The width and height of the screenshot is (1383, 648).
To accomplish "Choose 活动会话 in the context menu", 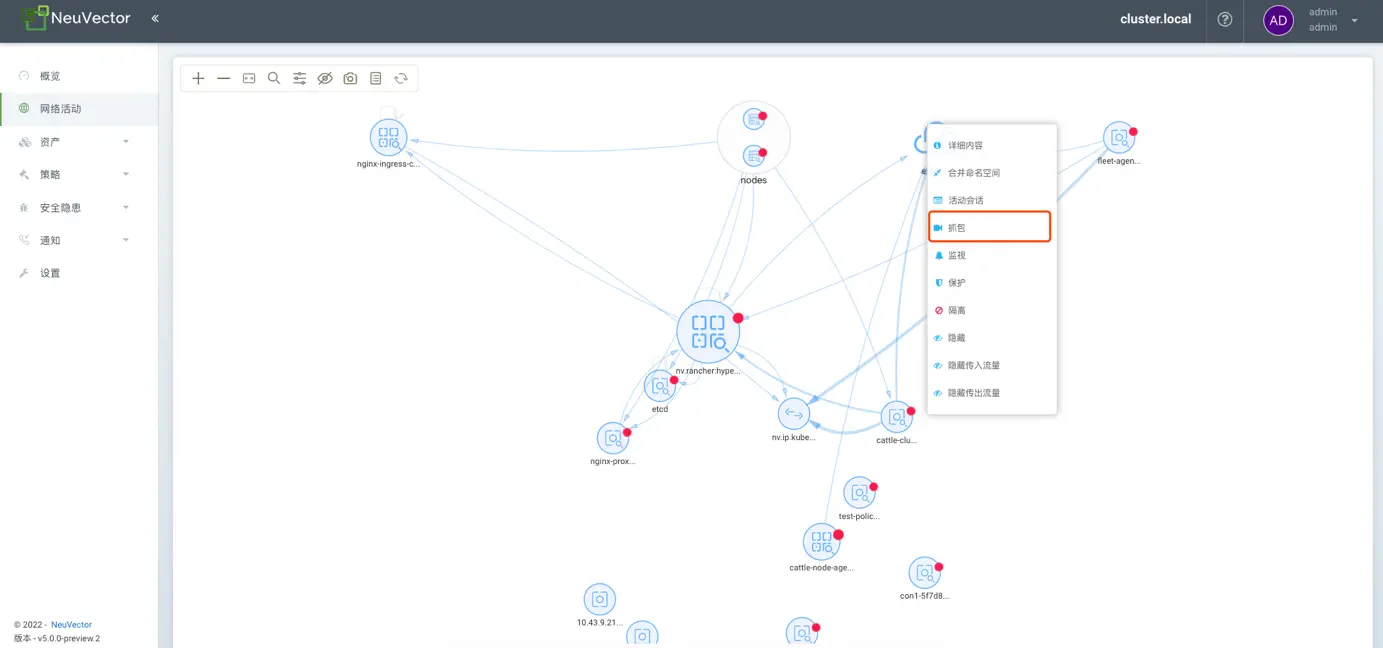I will point(965,200).
